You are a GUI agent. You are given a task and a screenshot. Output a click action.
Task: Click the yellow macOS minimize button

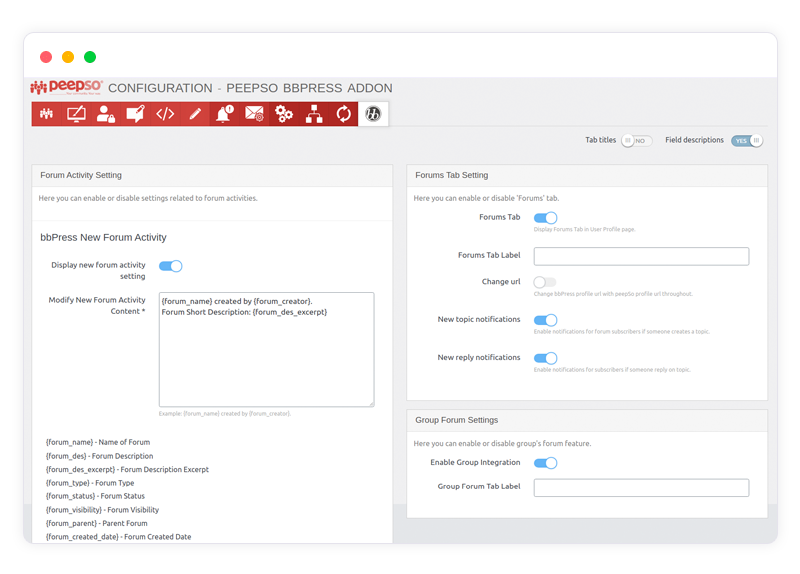[x=68, y=57]
